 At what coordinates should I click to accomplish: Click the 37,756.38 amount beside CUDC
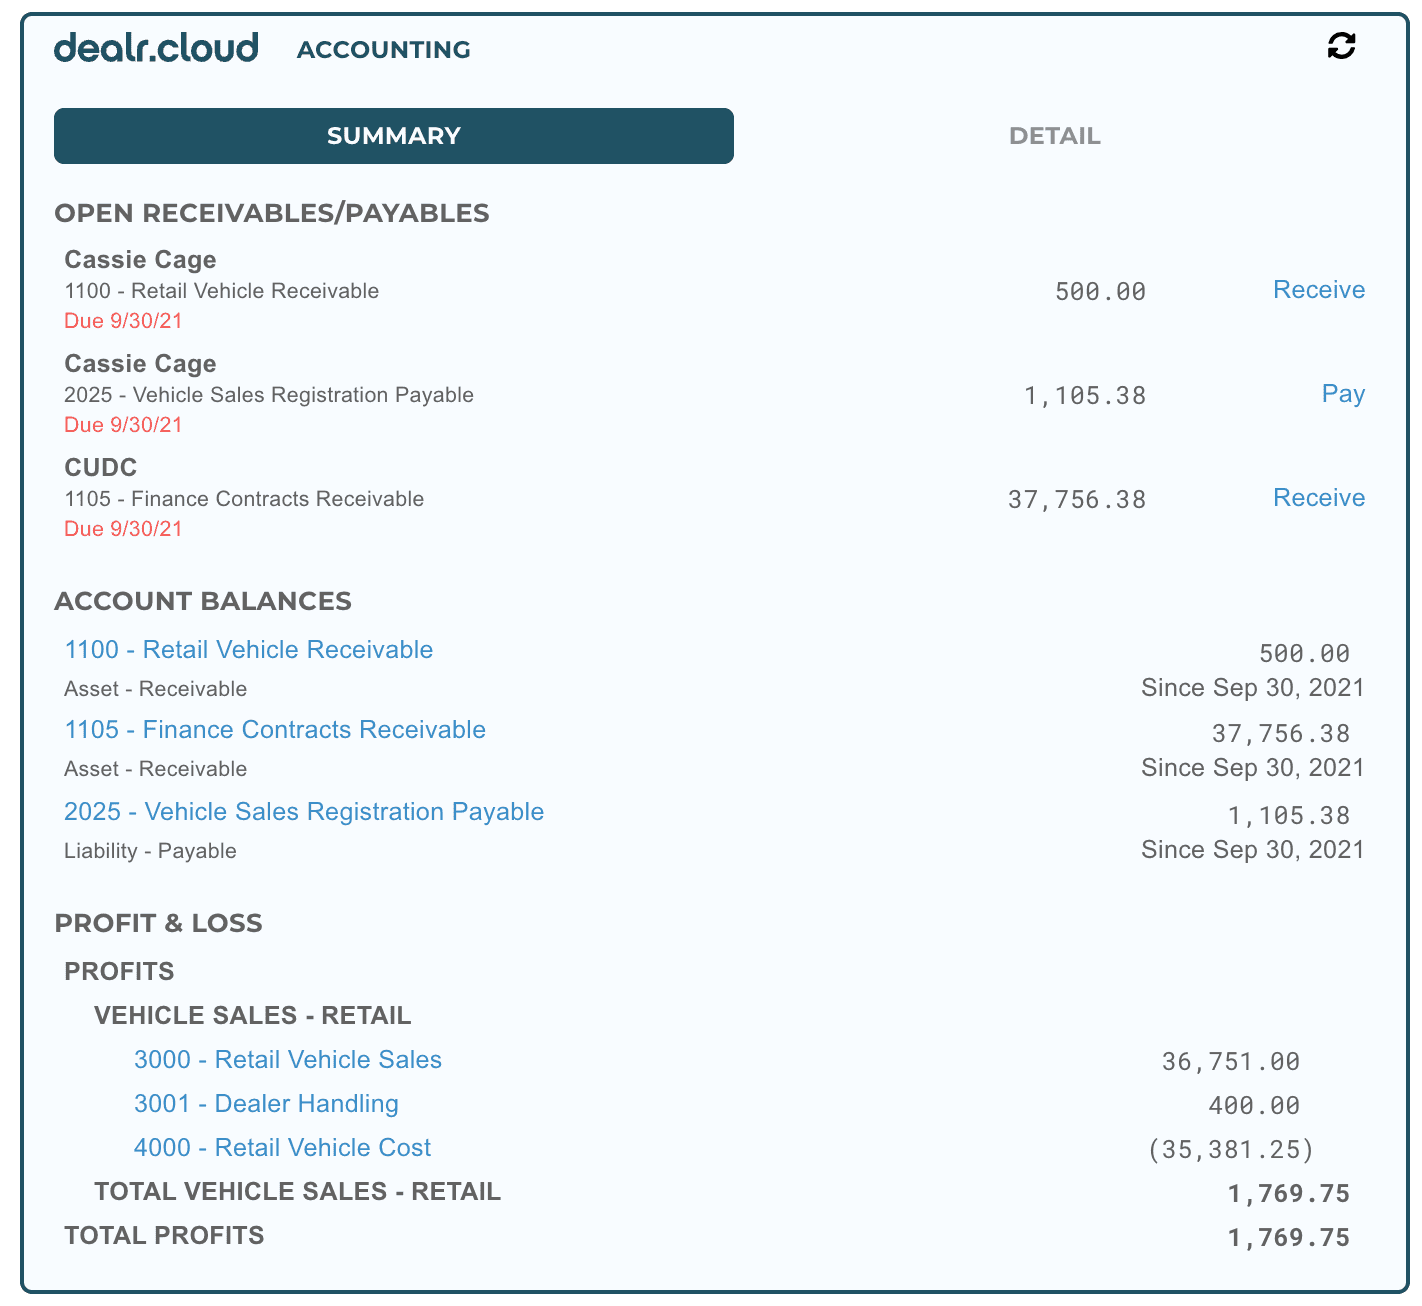[x=1077, y=500]
